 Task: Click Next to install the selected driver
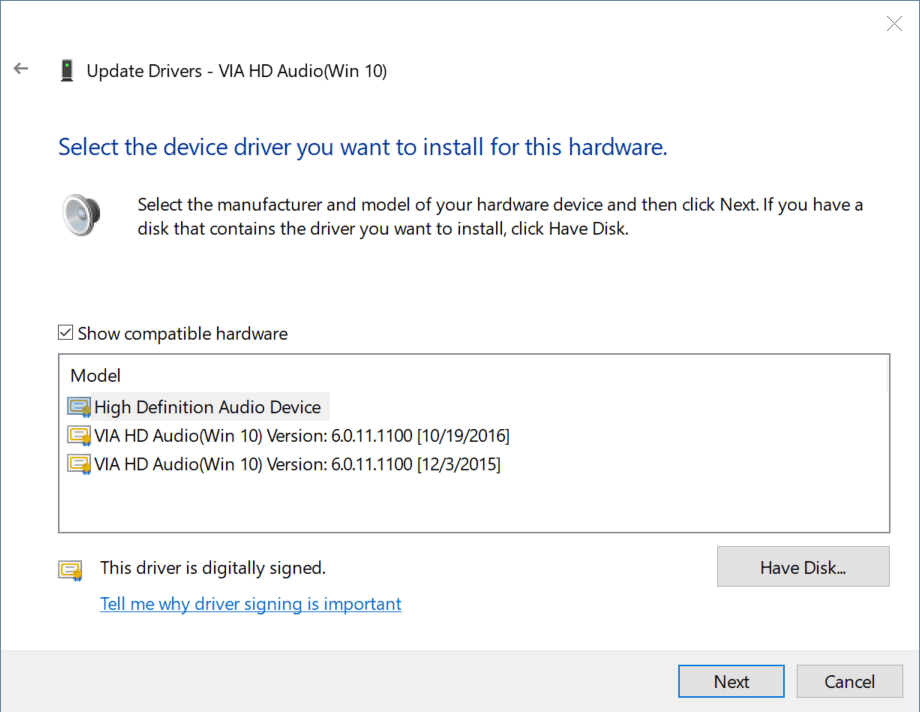pyautogui.click(x=731, y=681)
